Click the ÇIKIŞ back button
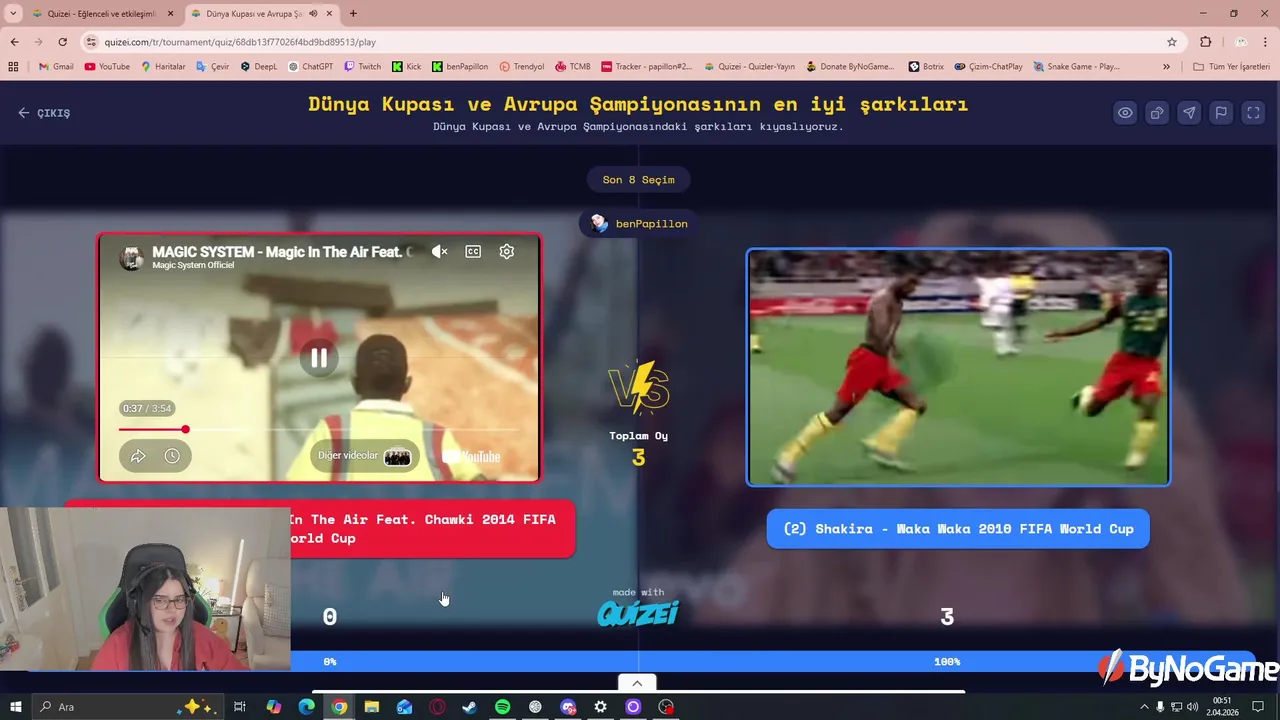The height and width of the screenshot is (720, 1280). (44, 113)
